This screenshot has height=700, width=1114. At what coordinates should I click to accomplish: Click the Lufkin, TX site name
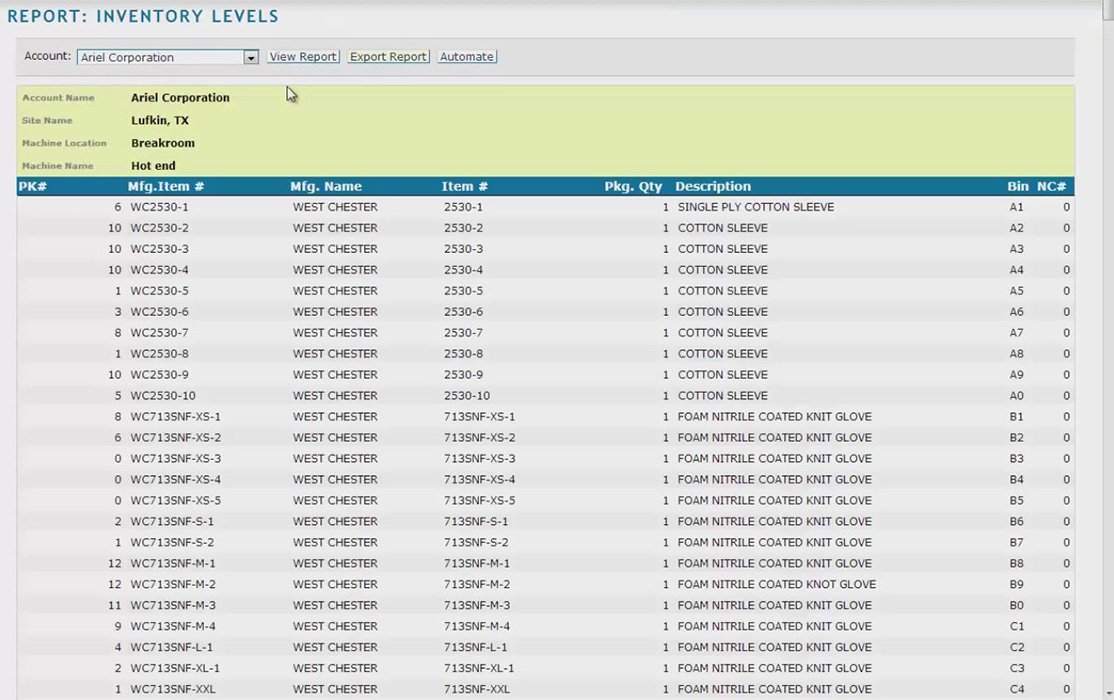(x=160, y=121)
